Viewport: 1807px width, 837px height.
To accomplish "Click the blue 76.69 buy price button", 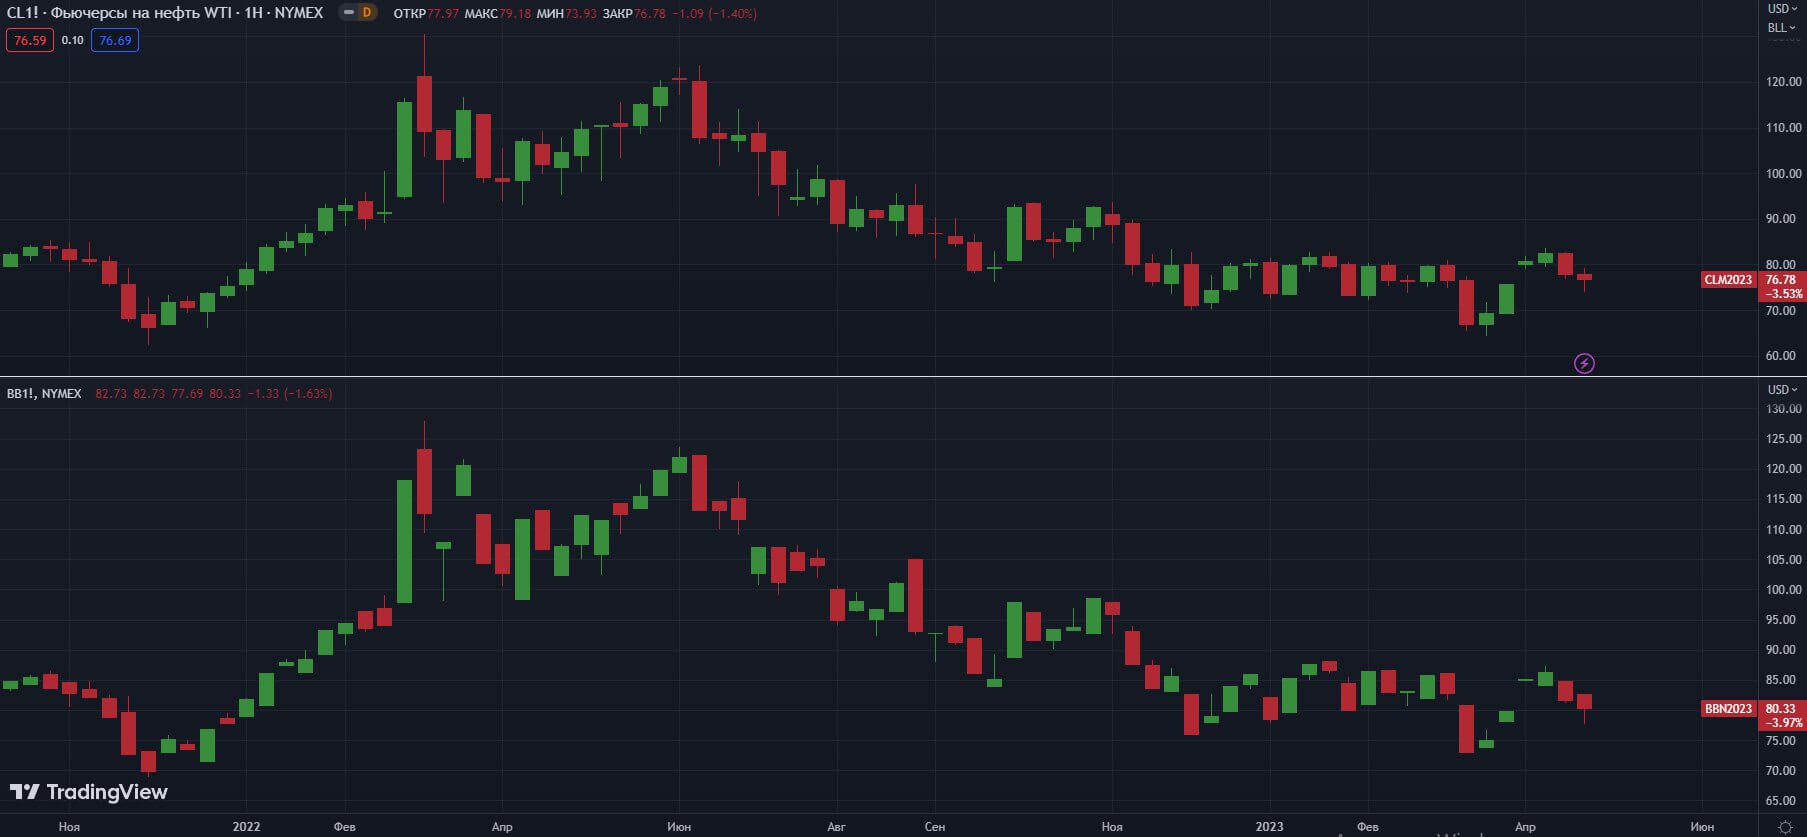I will click(115, 41).
